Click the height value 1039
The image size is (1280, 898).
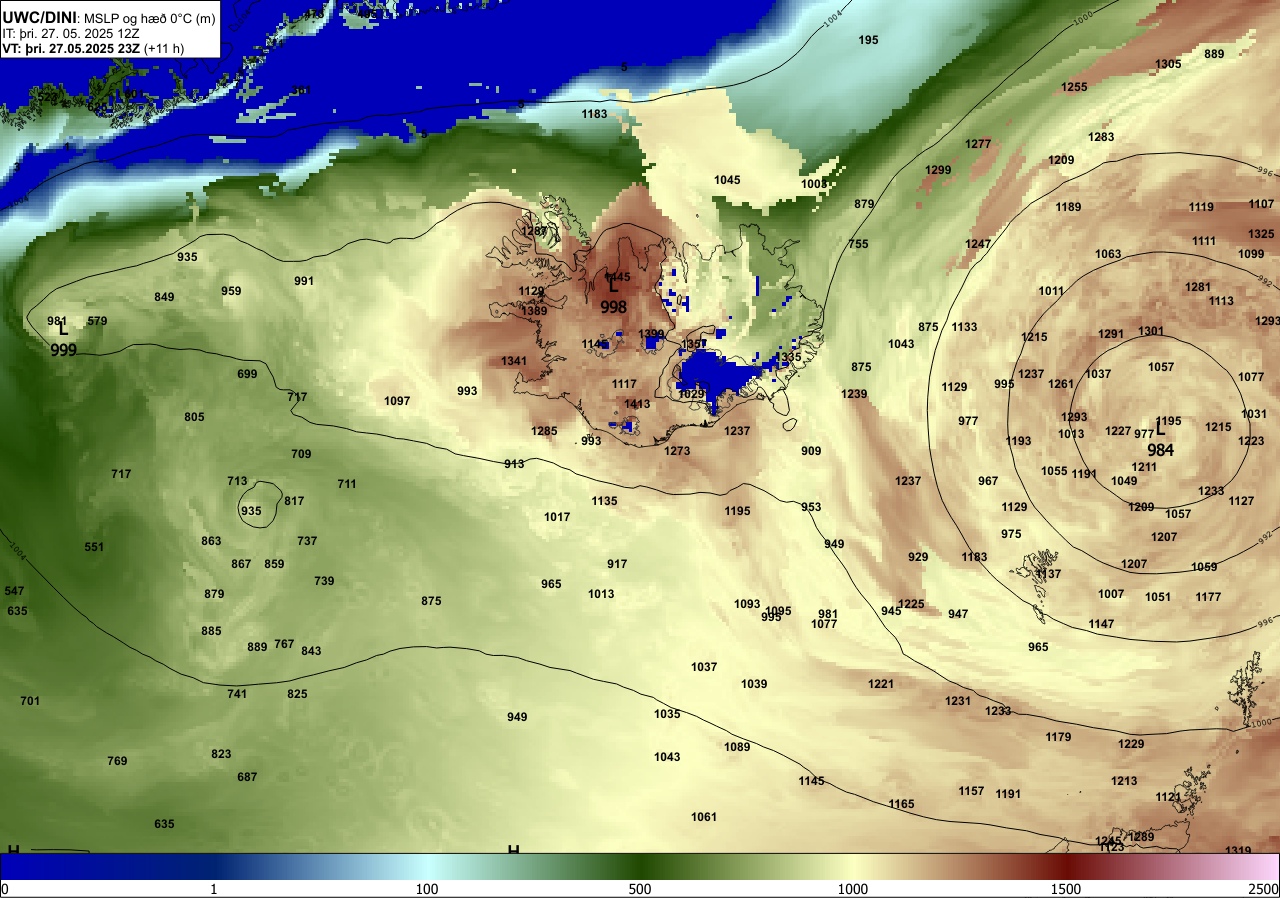point(754,684)
